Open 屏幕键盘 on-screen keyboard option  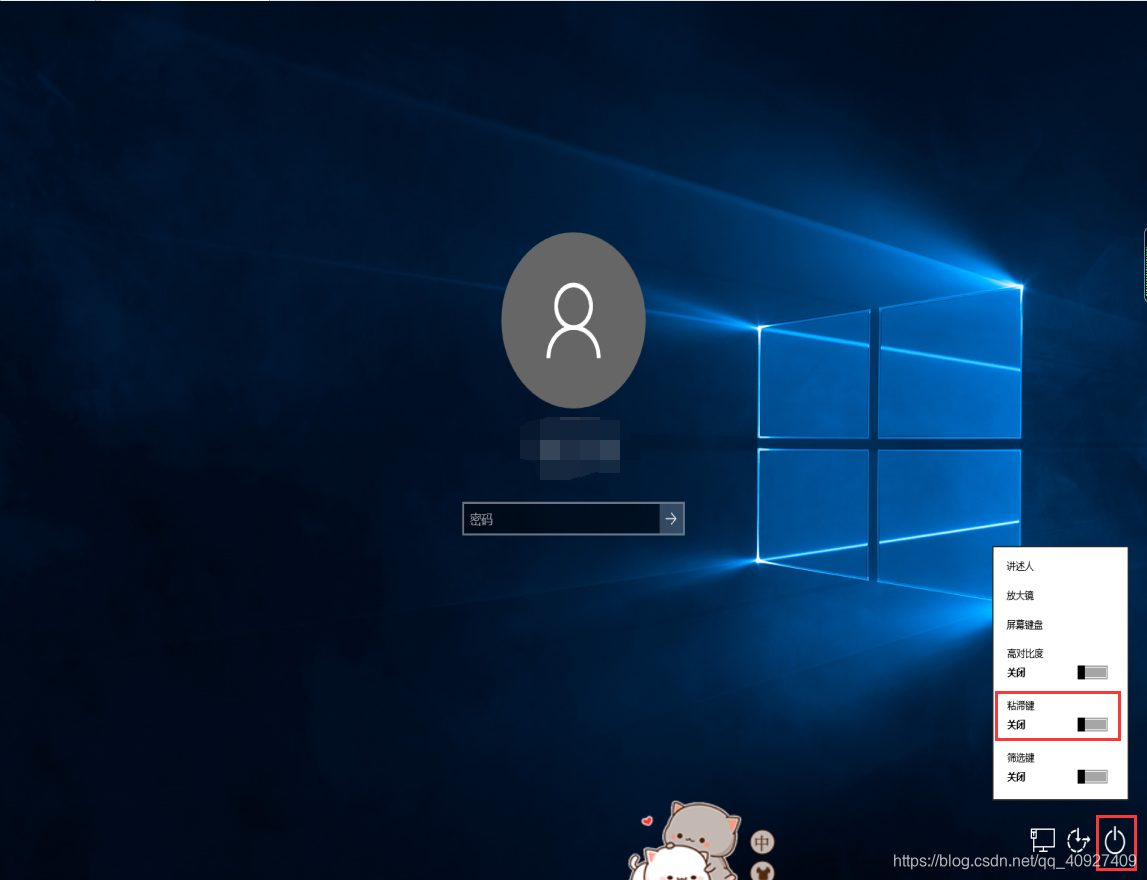(x=1024, y=625)
